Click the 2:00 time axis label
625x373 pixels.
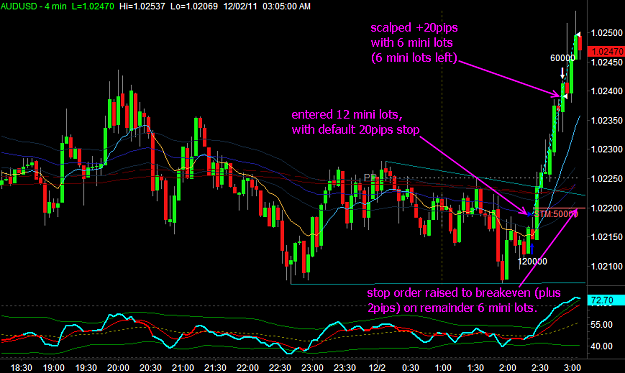click(x=507, y=367)
